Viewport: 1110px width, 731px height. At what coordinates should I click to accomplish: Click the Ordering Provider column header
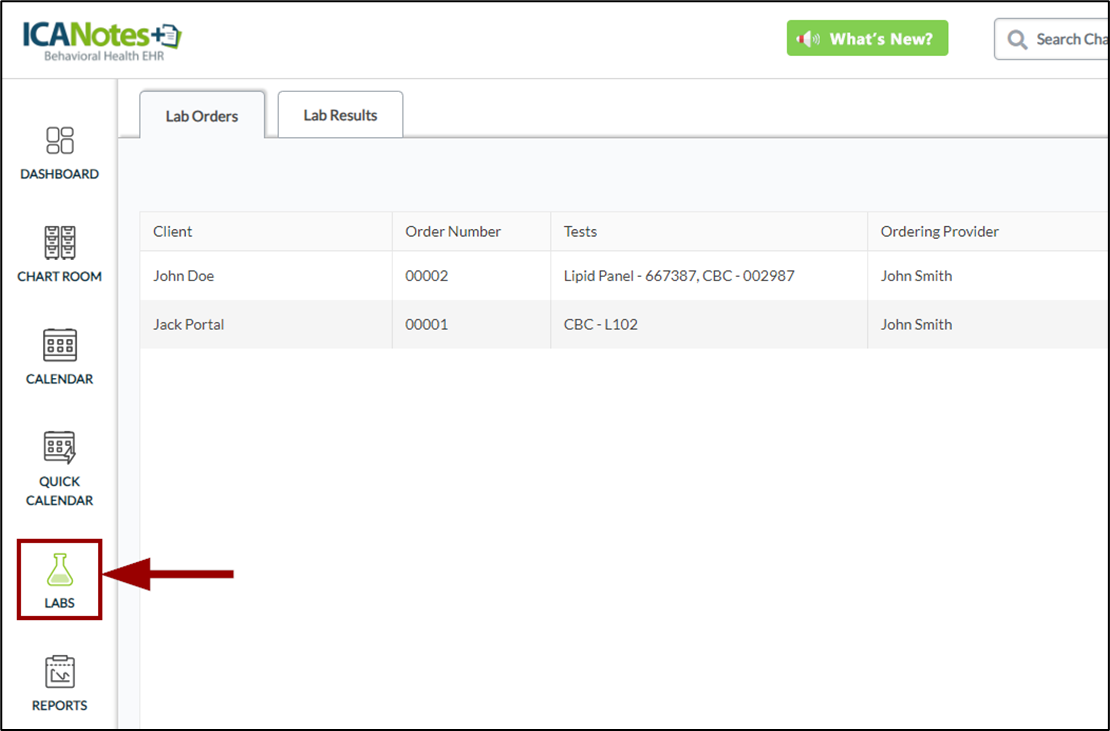[939, 231]
